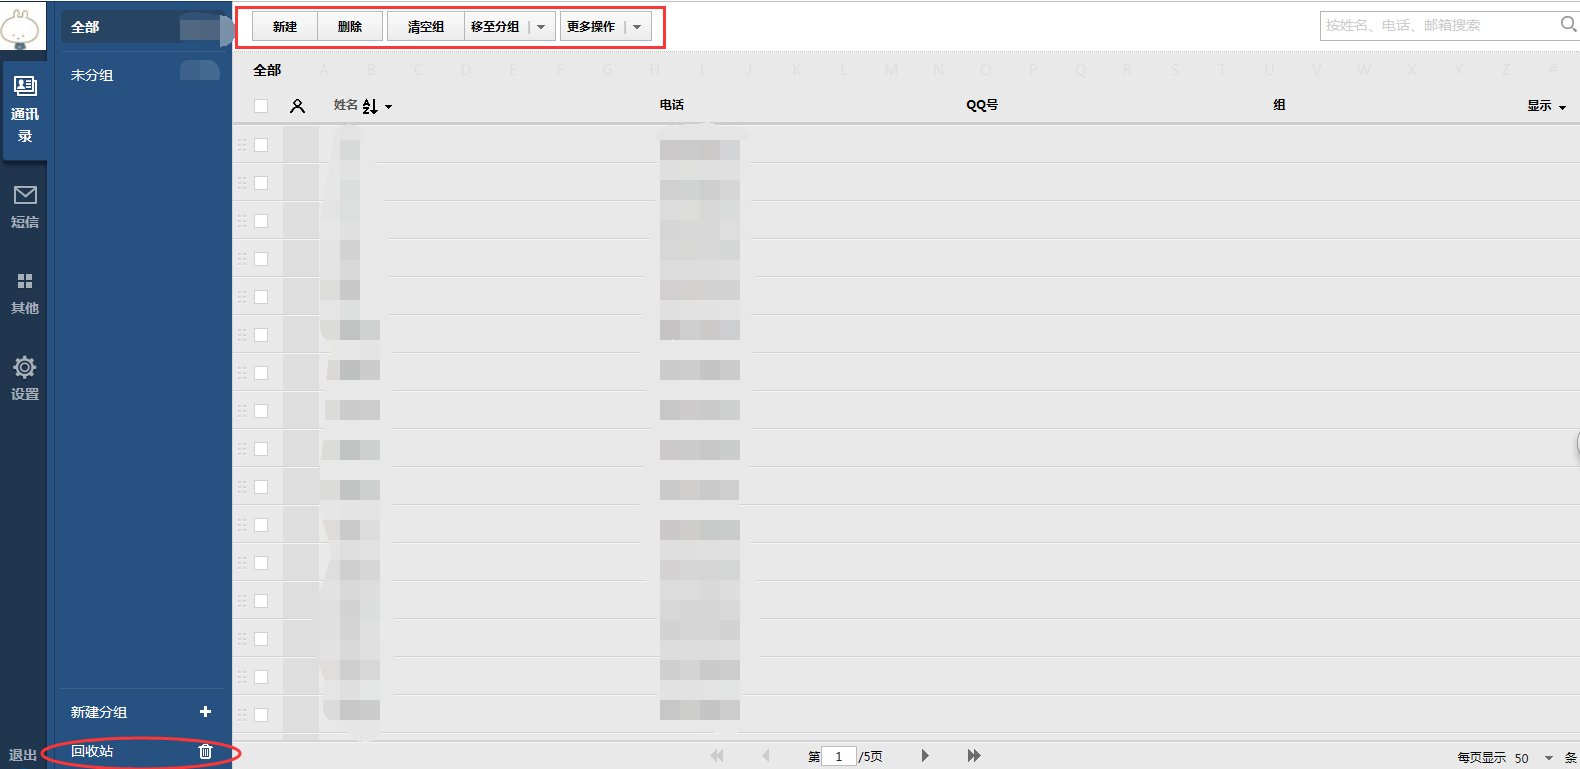Jump to the last page of contacts
The image size is (1580, 769).
(974, 756)
